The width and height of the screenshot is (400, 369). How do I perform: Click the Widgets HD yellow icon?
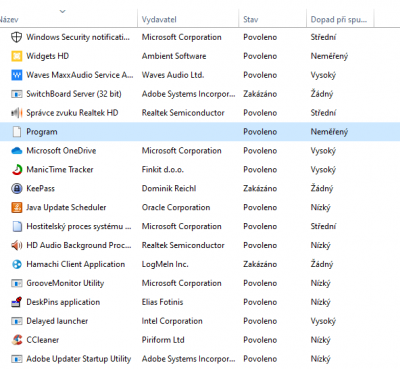17,56
